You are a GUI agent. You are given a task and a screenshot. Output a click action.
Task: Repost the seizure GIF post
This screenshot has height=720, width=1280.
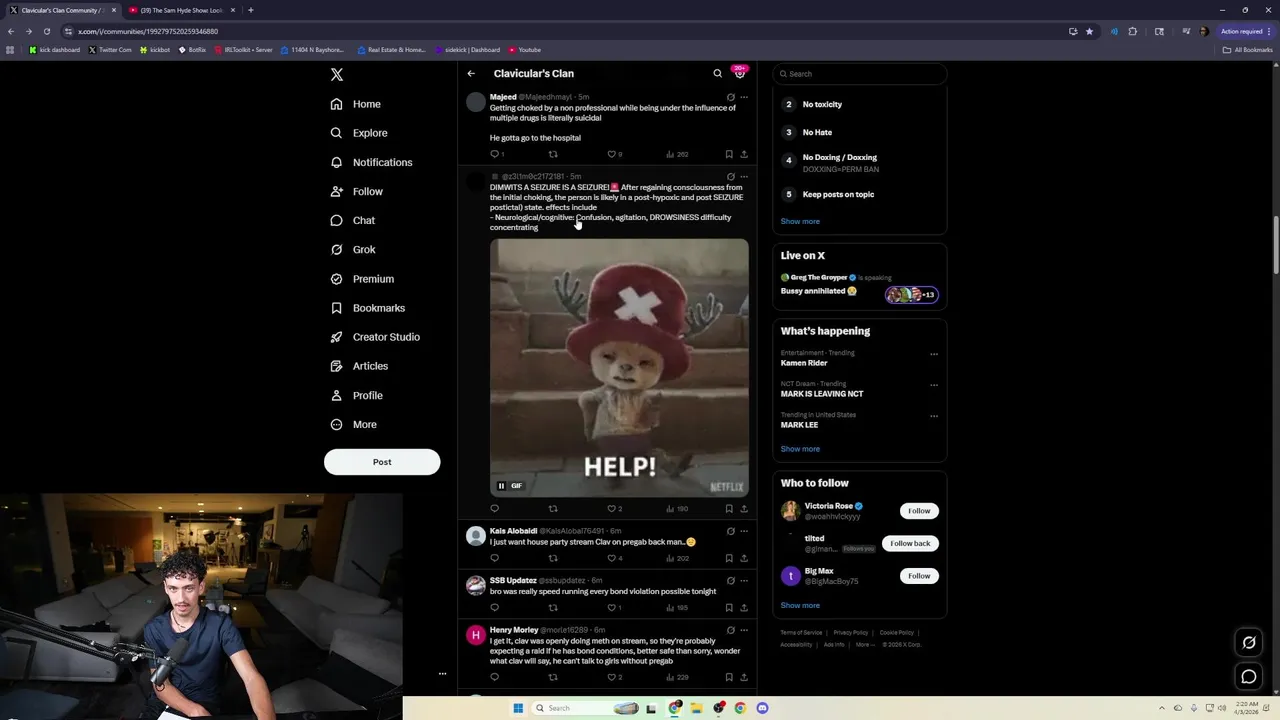pyautogui.click(x=553, y=508)
